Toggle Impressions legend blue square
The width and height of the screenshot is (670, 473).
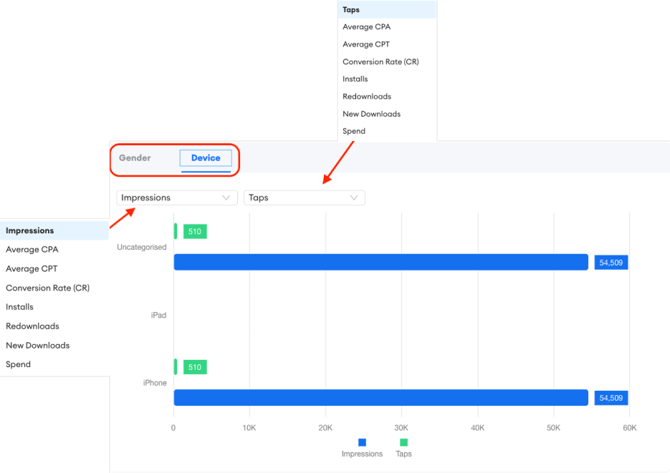point(362,442)
